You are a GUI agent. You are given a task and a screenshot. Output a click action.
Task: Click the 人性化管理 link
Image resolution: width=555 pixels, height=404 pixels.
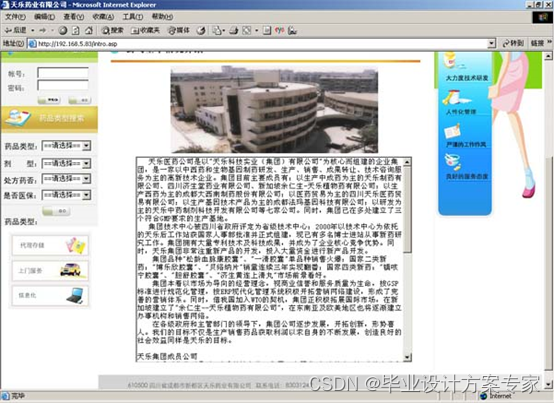[461, 112]
